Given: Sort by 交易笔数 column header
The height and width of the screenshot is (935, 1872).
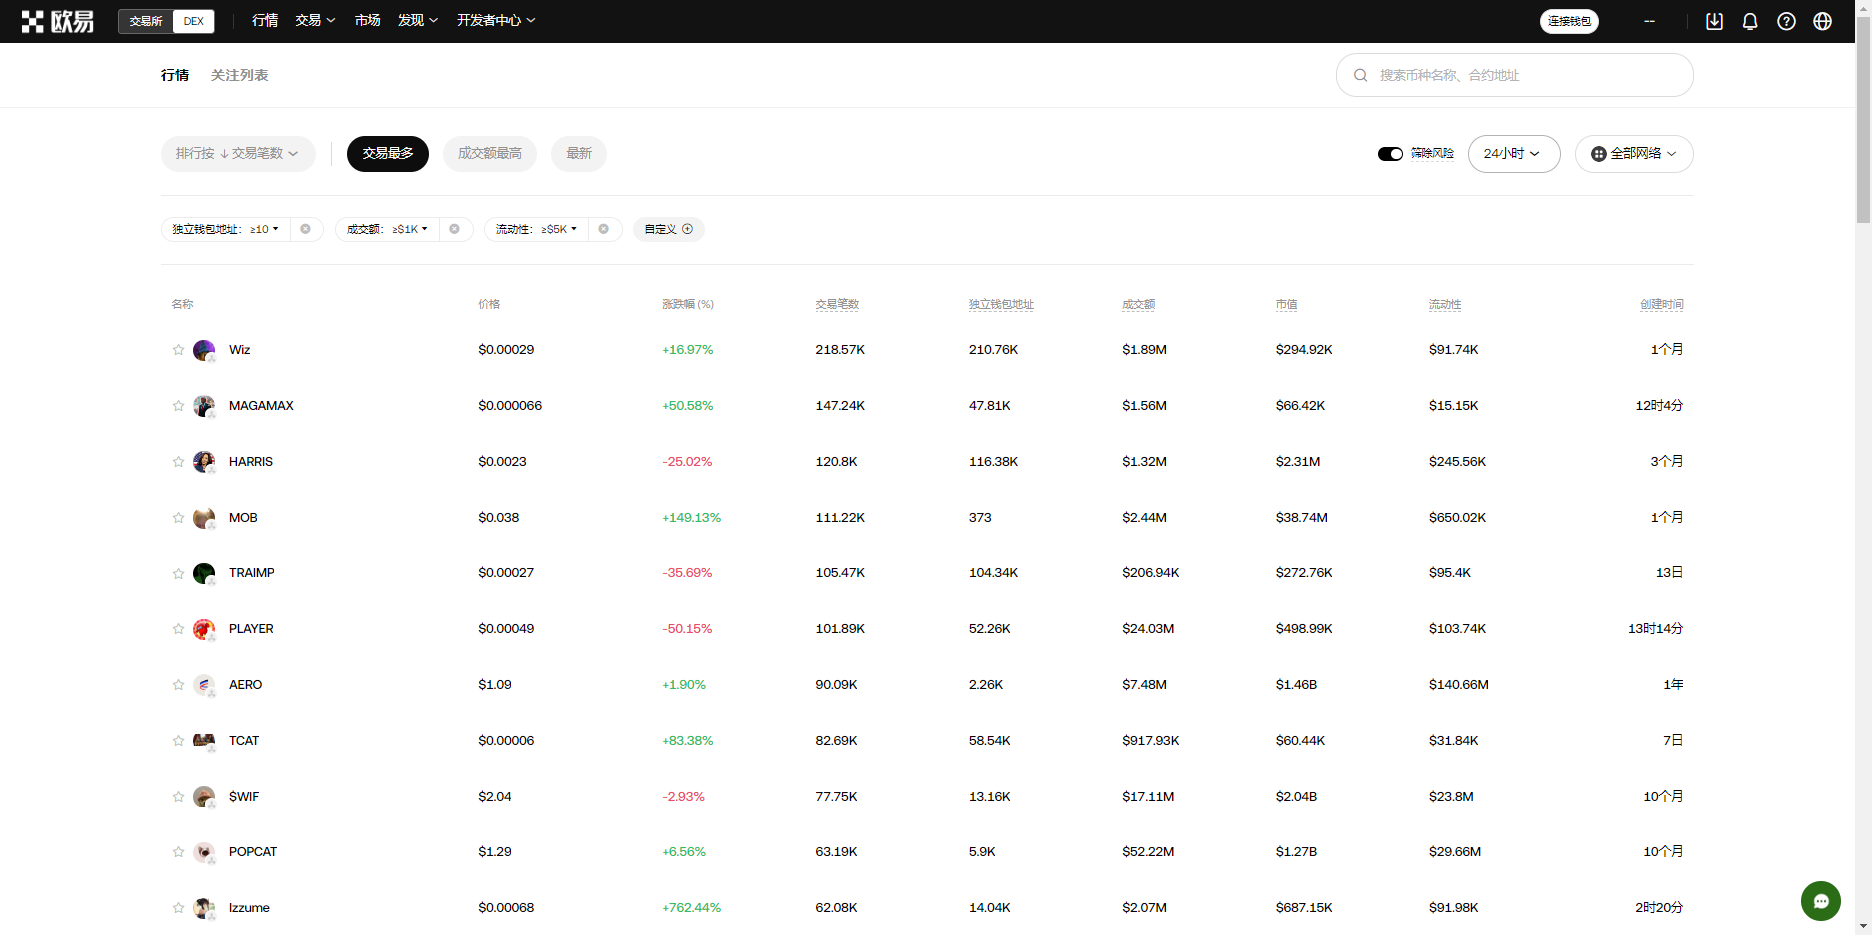Looking at the screenshot, I should [x=837, y=304].
